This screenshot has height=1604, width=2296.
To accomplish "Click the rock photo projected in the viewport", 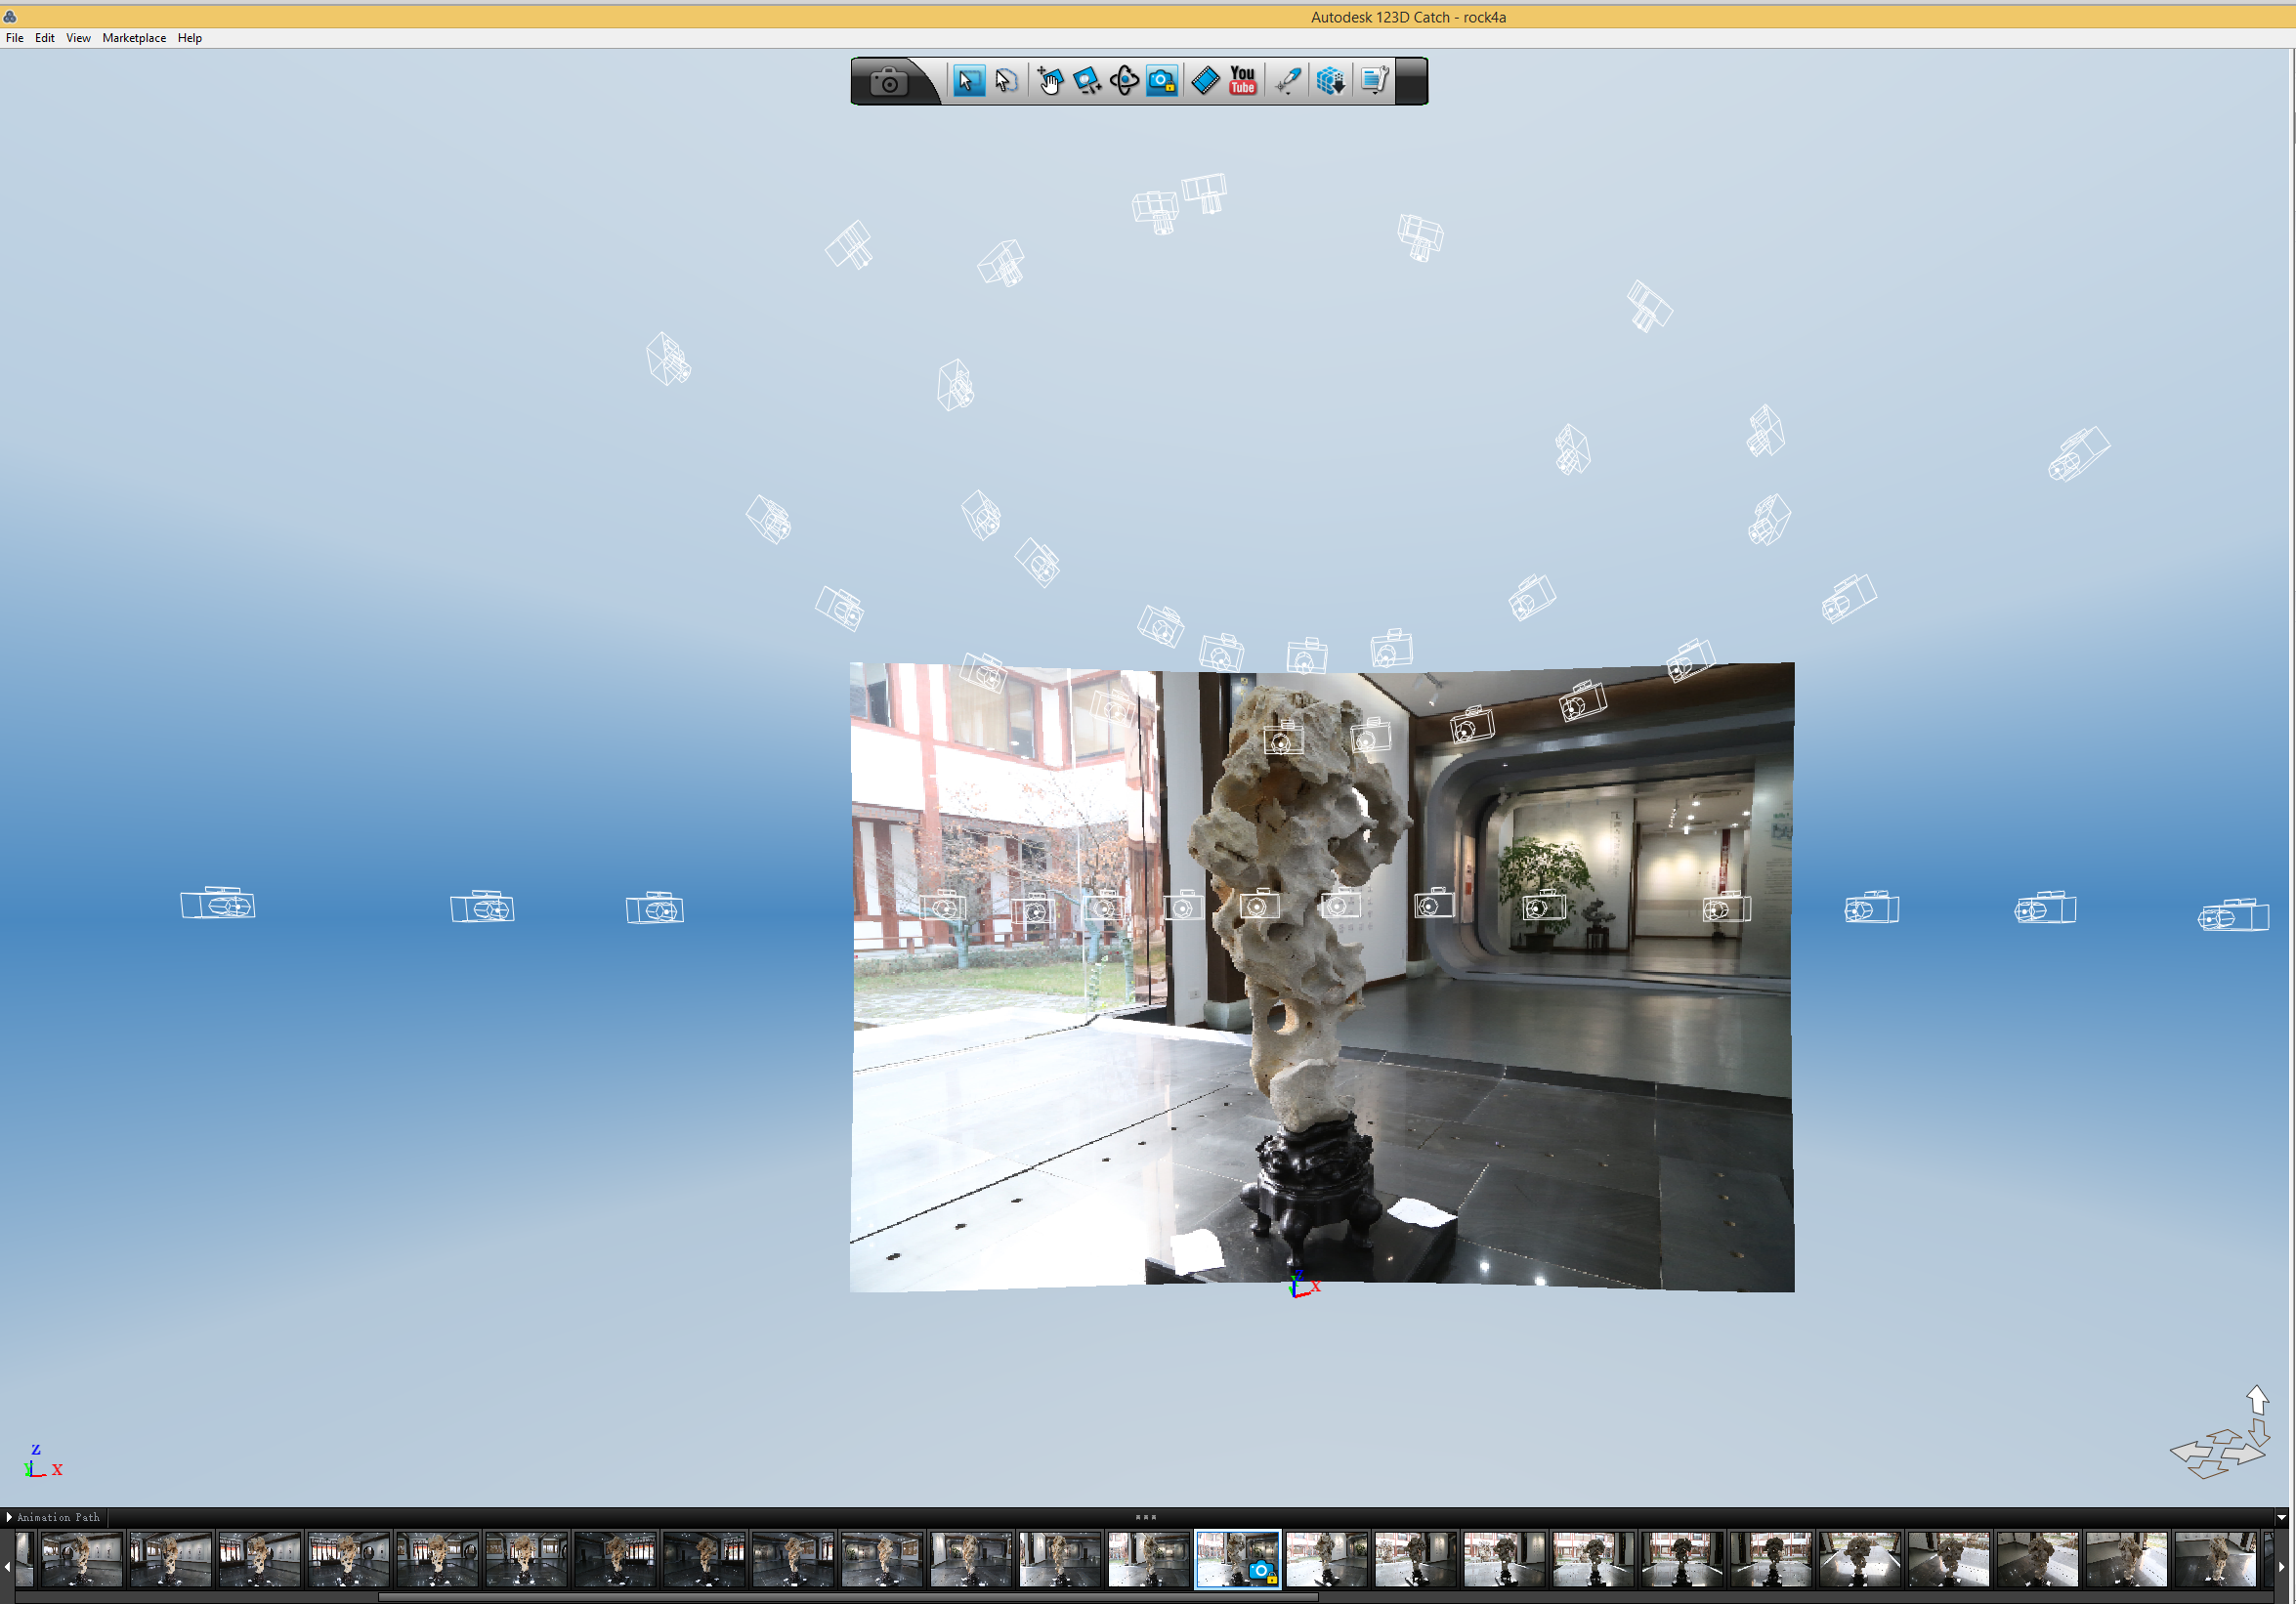I will click(1322, 977).
